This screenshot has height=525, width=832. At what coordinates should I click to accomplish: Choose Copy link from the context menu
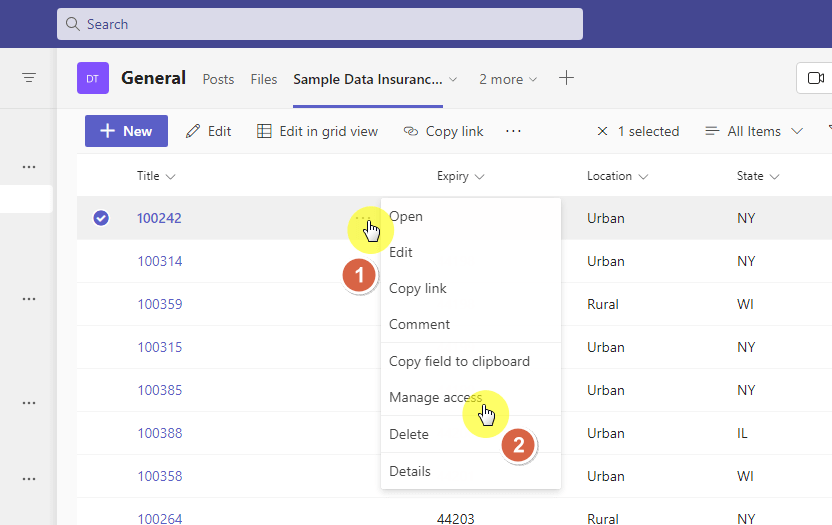(x=471, y=289)
